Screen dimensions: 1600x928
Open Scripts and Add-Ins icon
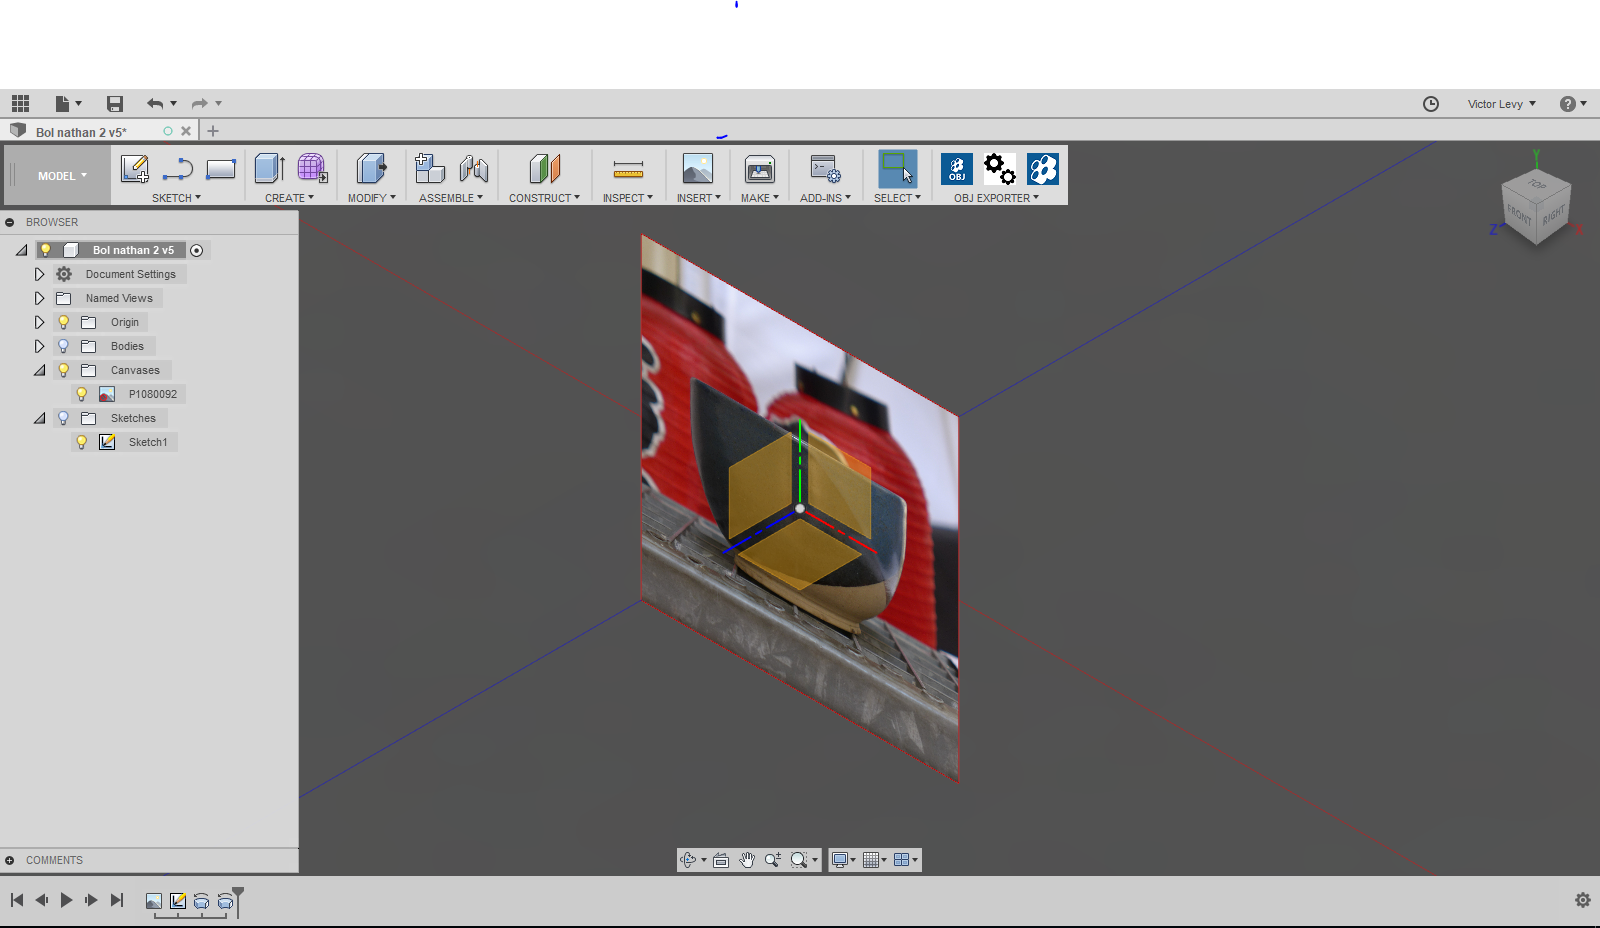[825, 169]
